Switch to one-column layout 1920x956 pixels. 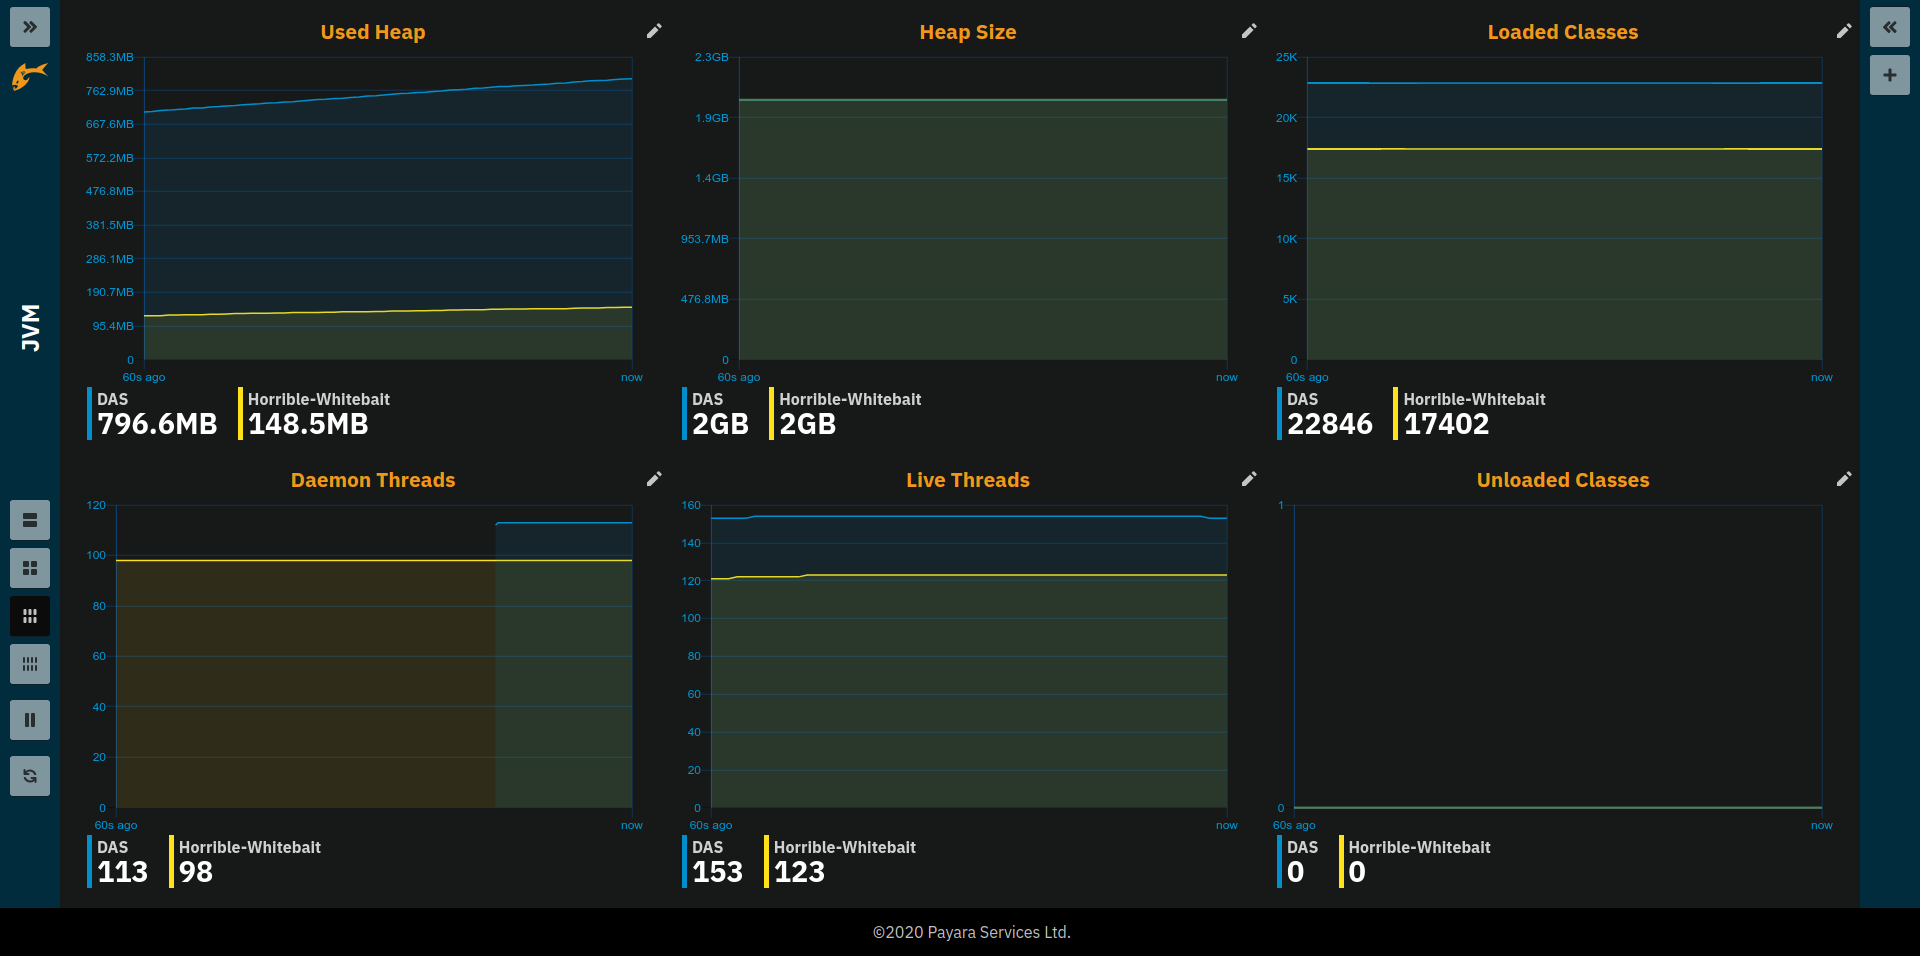[x=30, y=520]
